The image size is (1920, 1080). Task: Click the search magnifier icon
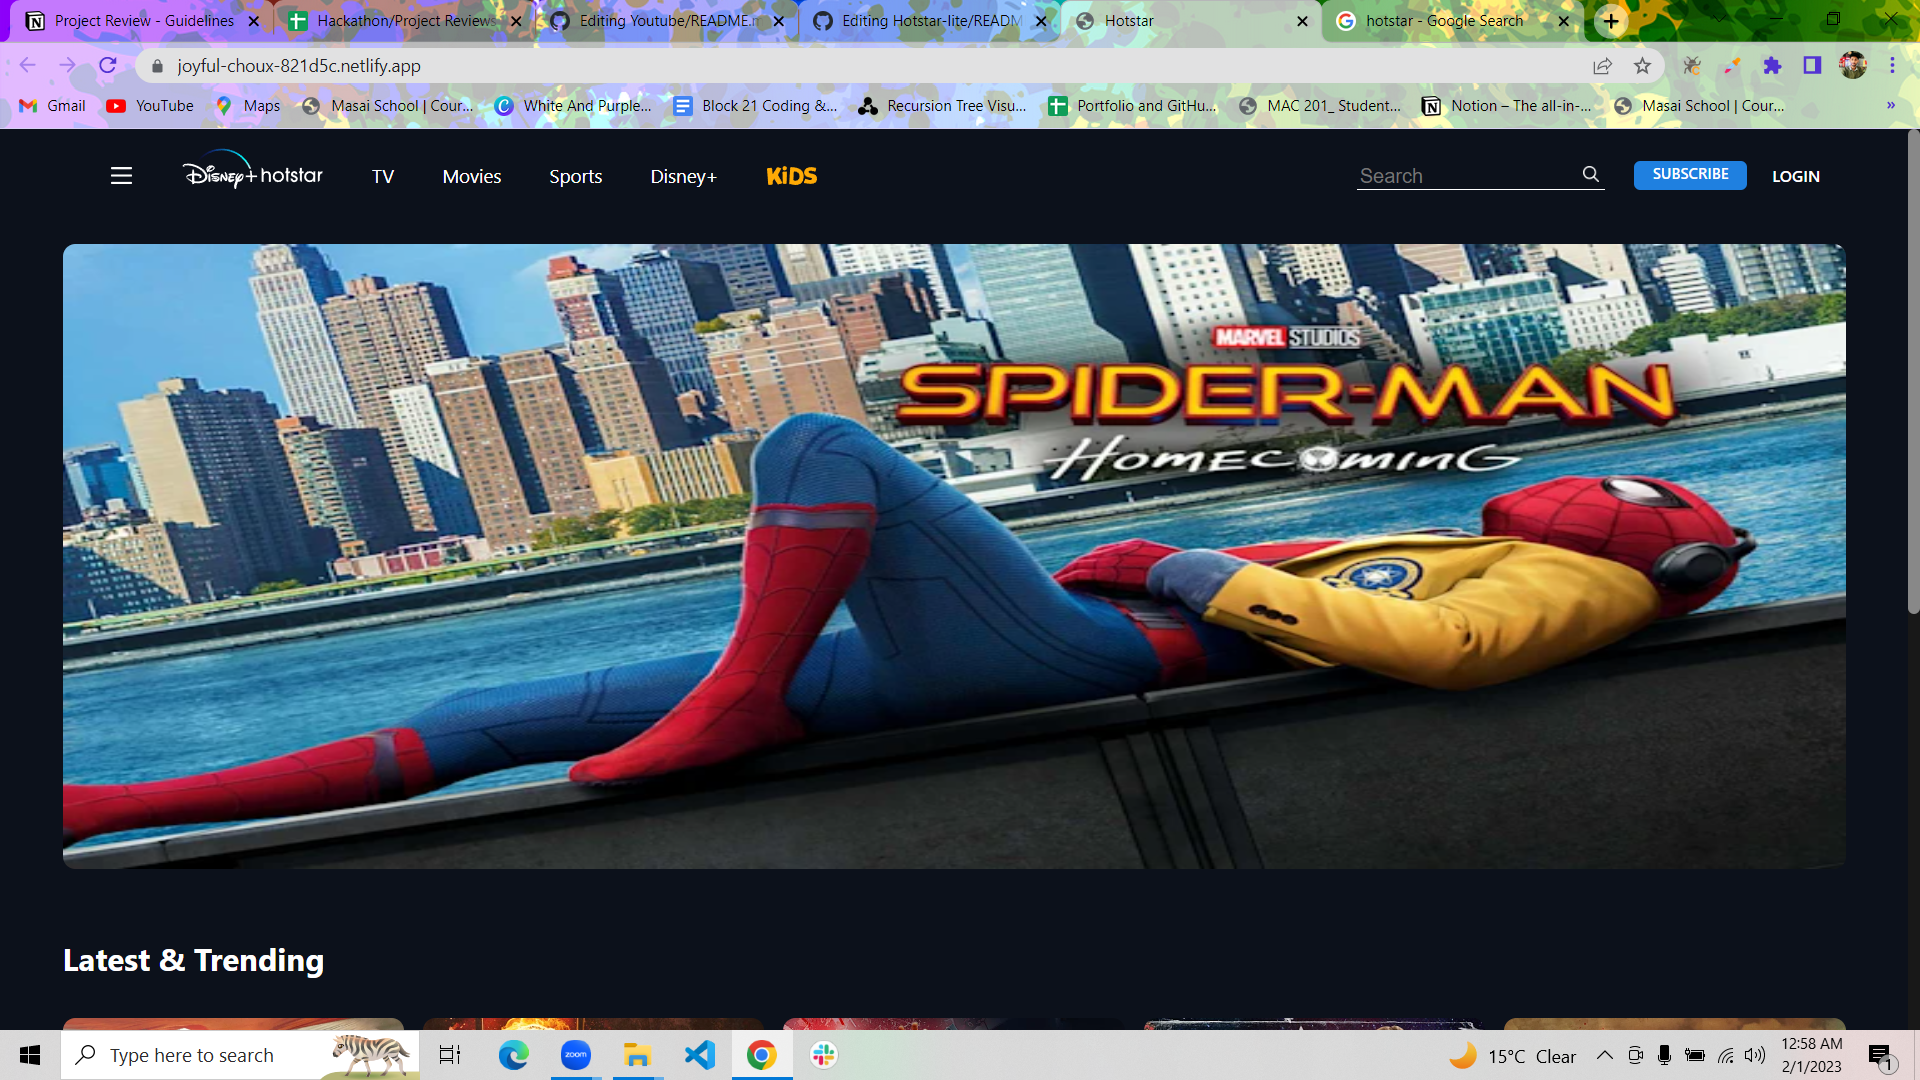1591,175
